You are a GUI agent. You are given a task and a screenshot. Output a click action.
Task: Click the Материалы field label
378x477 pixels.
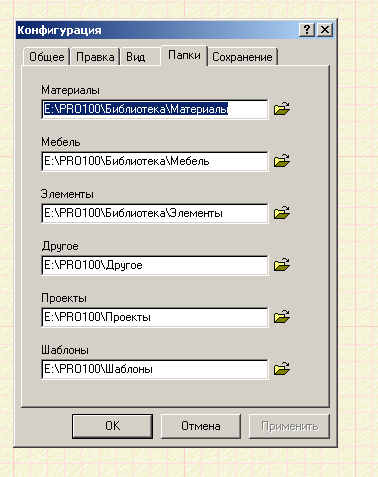pyautogui.click(x=70, y=90)
